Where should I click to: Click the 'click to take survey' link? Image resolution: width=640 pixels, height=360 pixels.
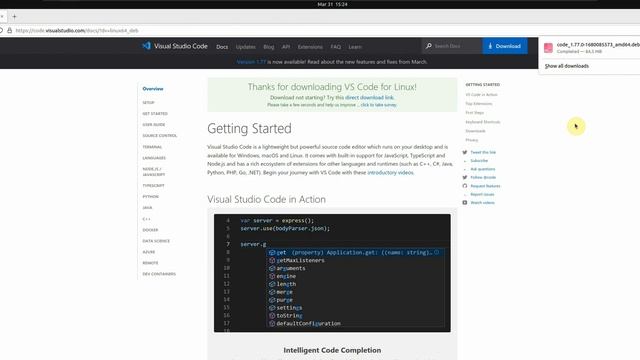tap(378, 105)
